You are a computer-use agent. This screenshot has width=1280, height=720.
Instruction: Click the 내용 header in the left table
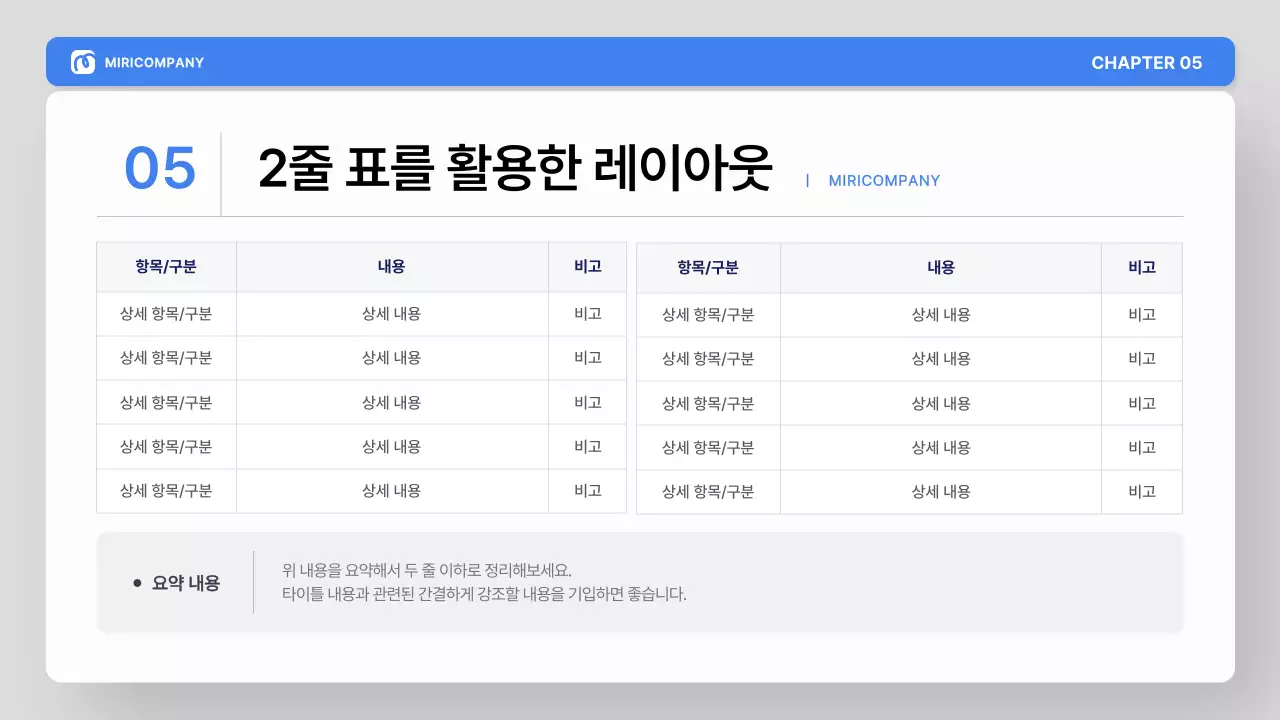tap(391, 266)
